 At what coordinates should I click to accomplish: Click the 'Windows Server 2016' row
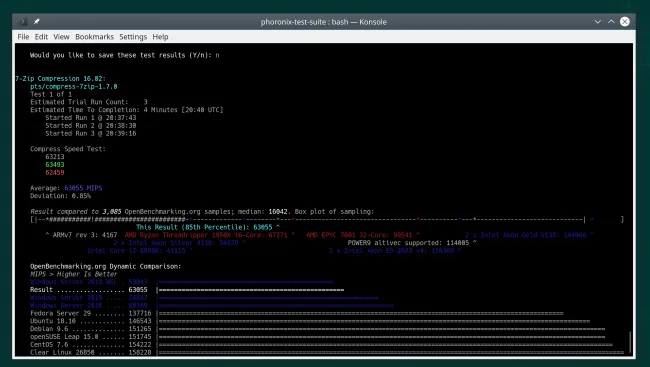(x=212, y=306)
